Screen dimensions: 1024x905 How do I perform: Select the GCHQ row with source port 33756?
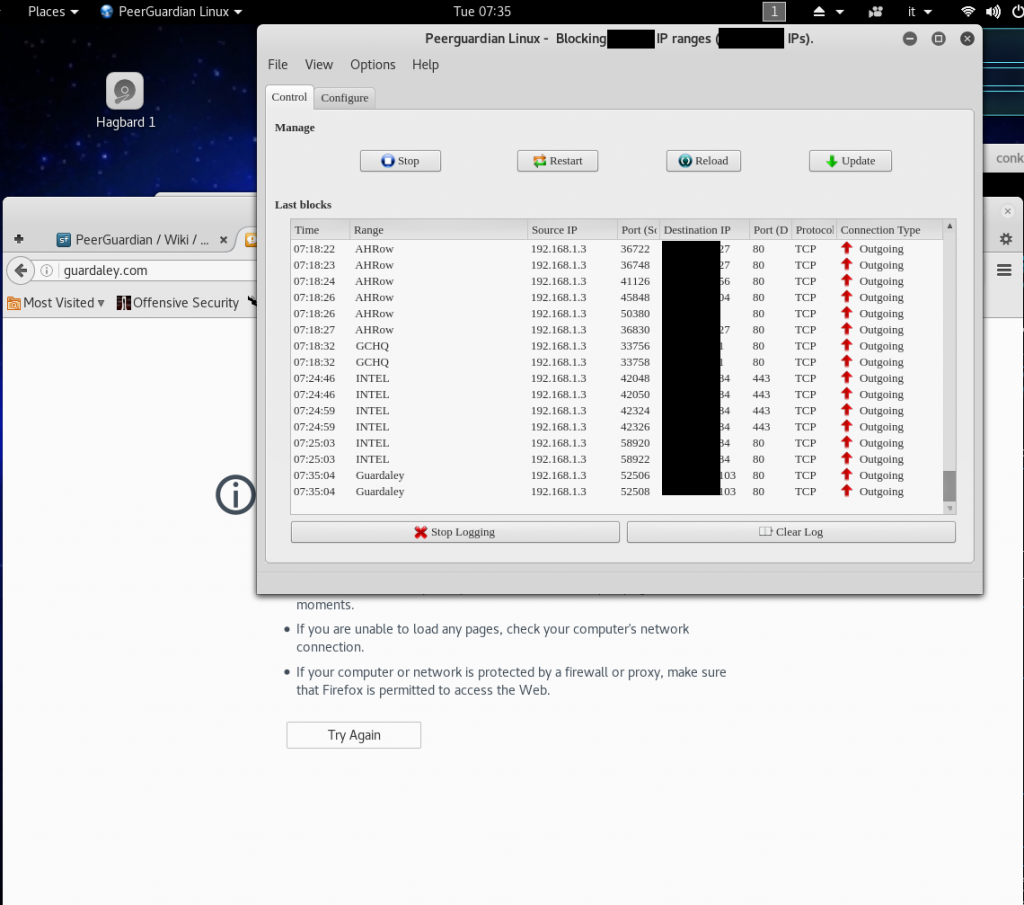tap(616, 346)
